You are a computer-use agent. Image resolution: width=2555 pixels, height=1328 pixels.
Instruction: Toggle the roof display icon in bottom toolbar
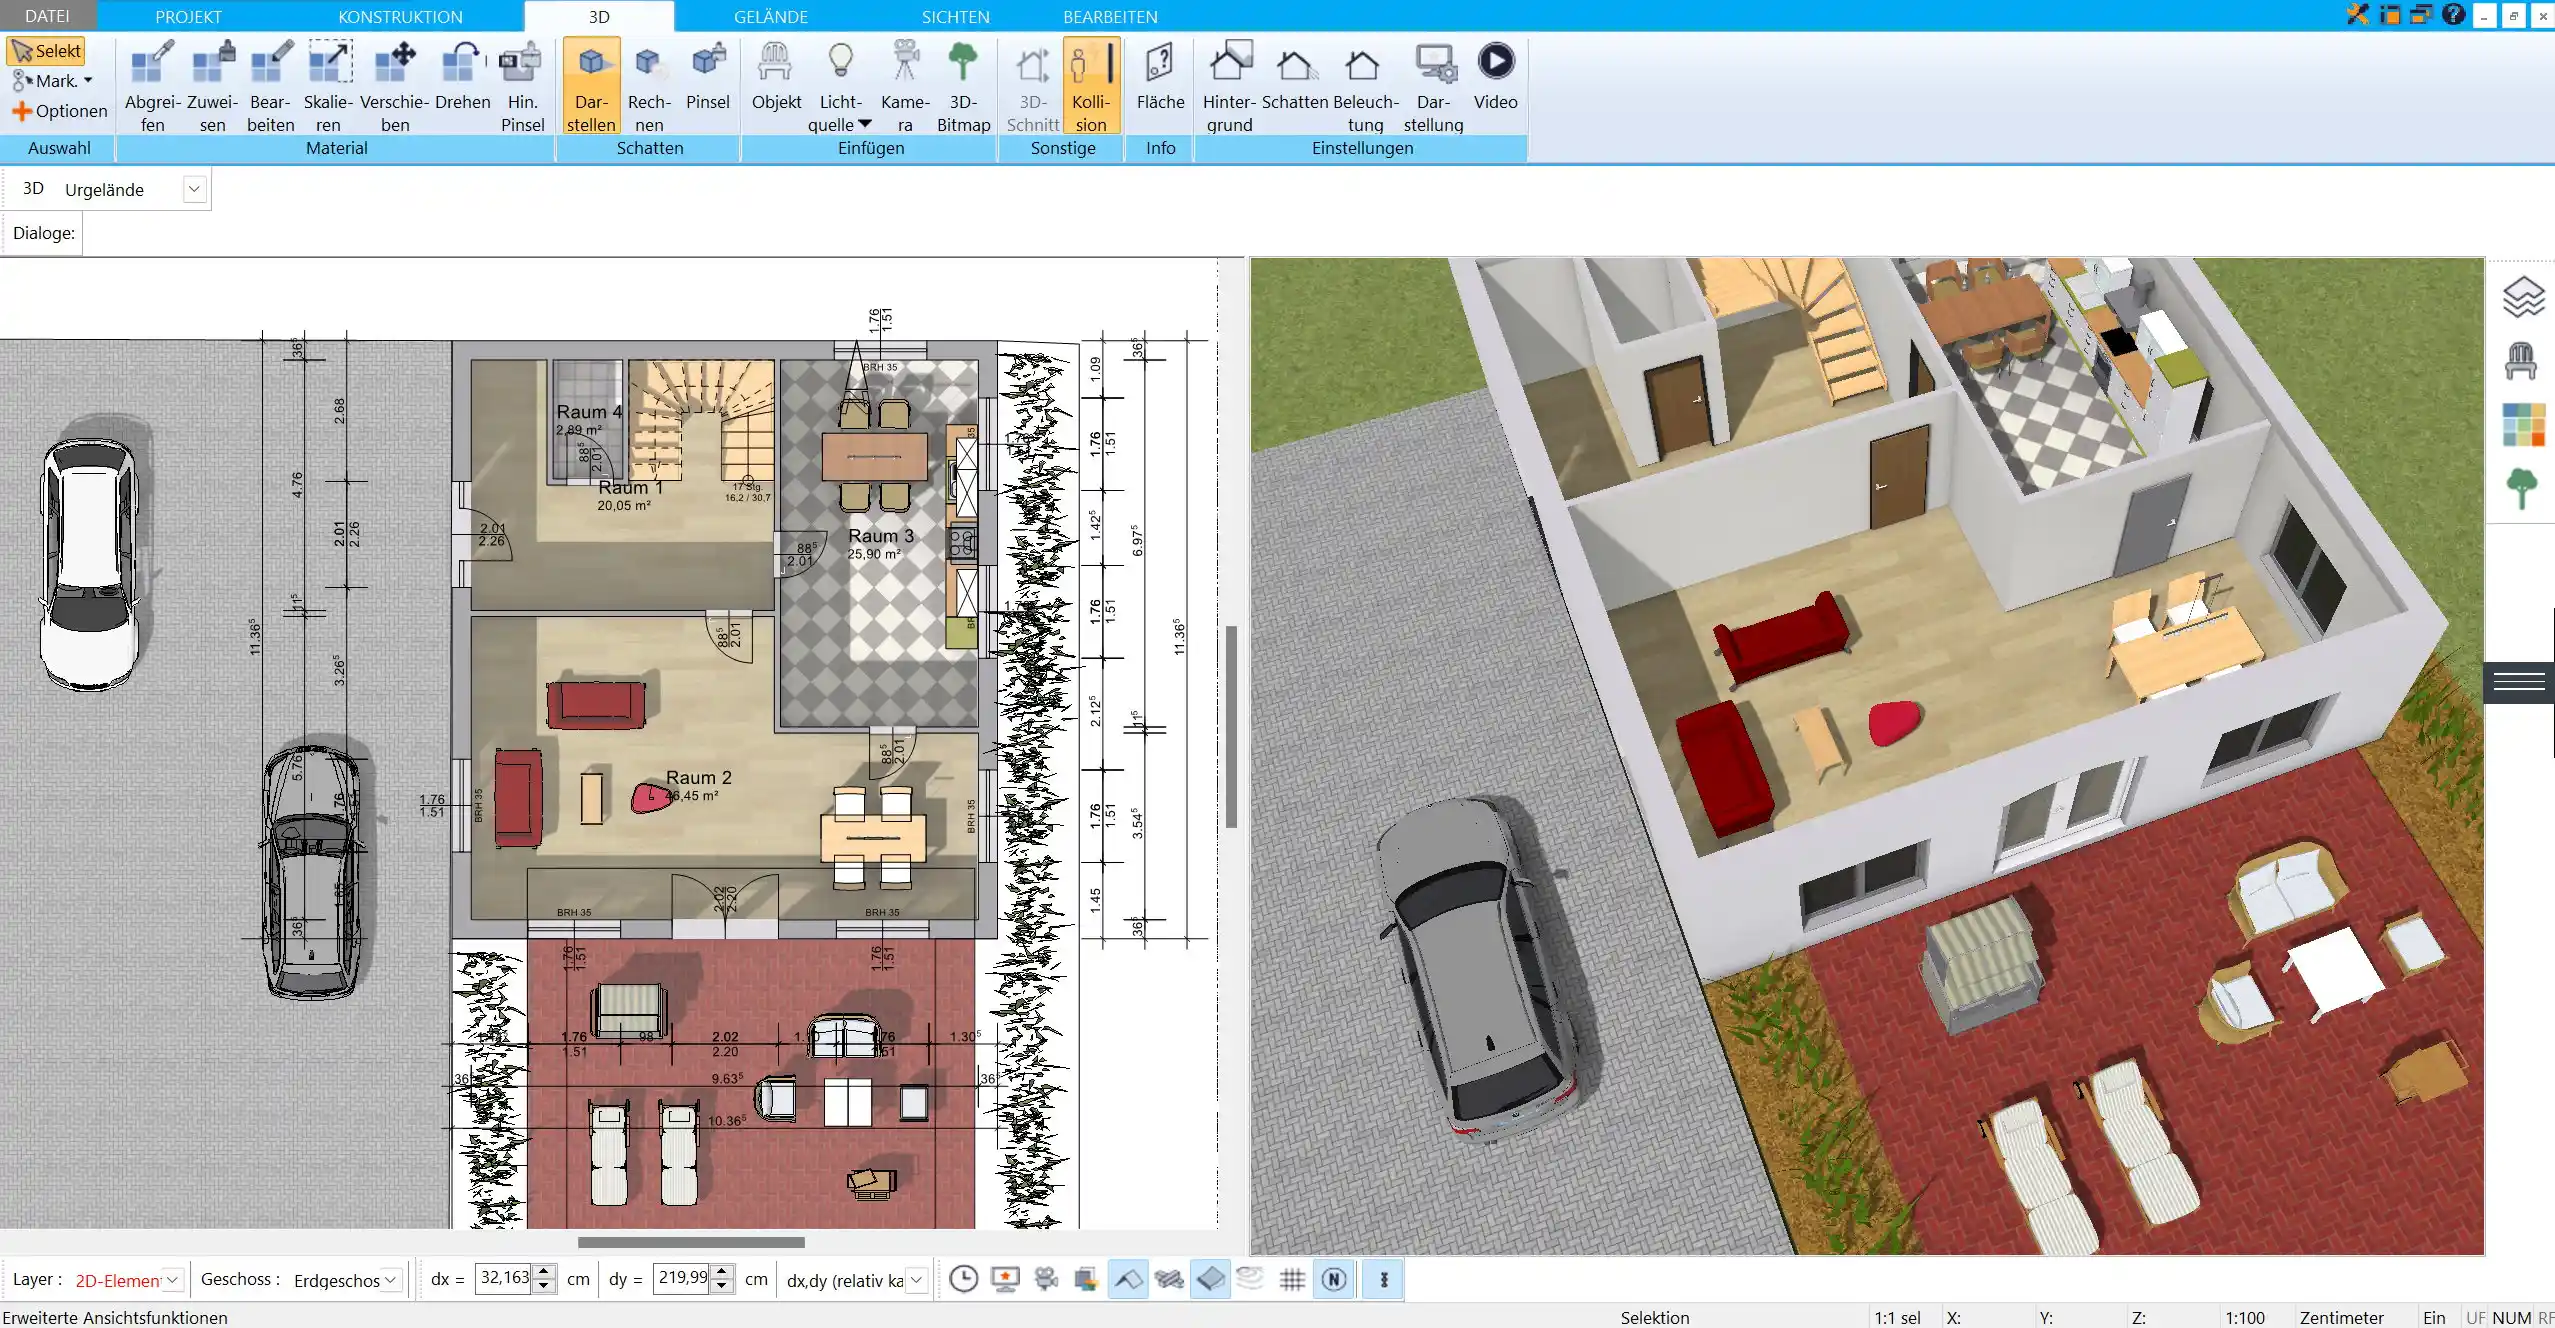1128,1279
